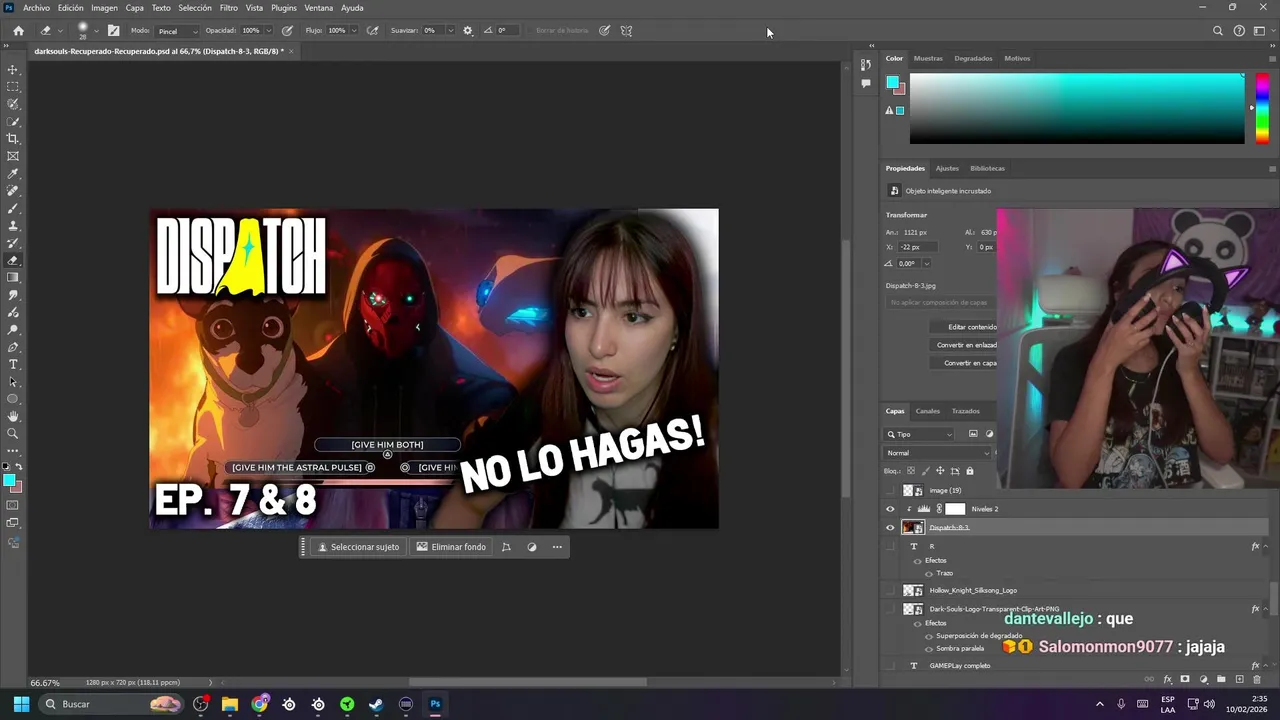Select the Gradient tool
1280x720 pixels.
[x=13, y=278]
